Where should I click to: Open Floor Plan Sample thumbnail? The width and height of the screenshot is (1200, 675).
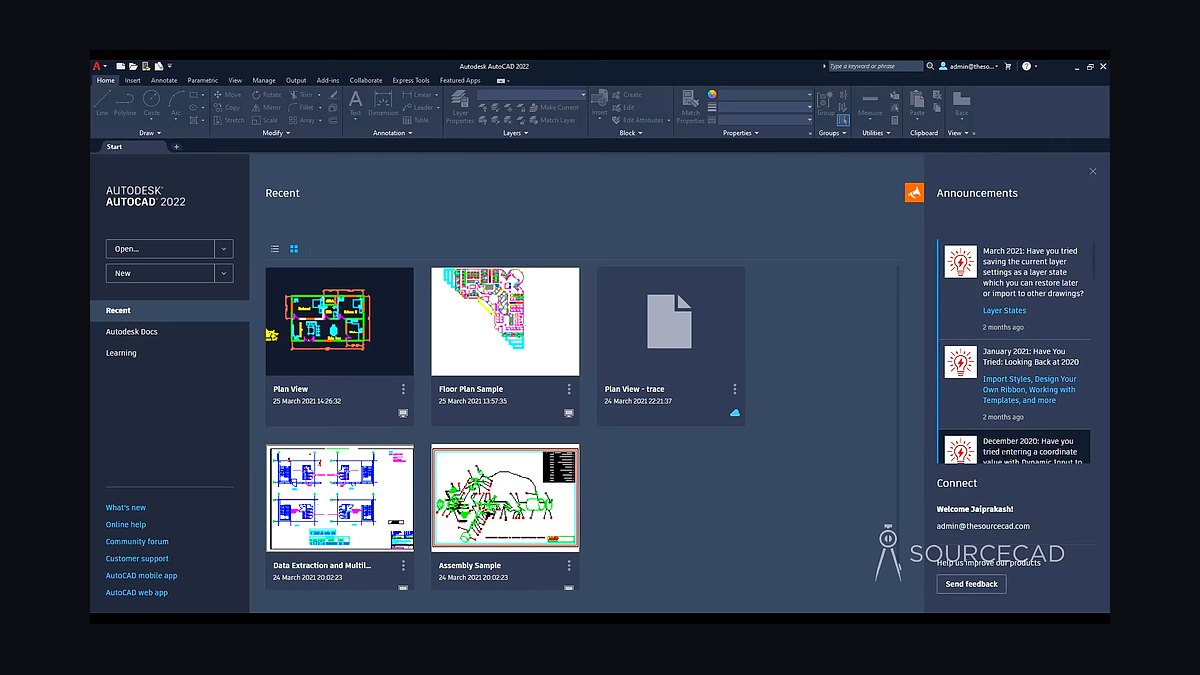505,321
